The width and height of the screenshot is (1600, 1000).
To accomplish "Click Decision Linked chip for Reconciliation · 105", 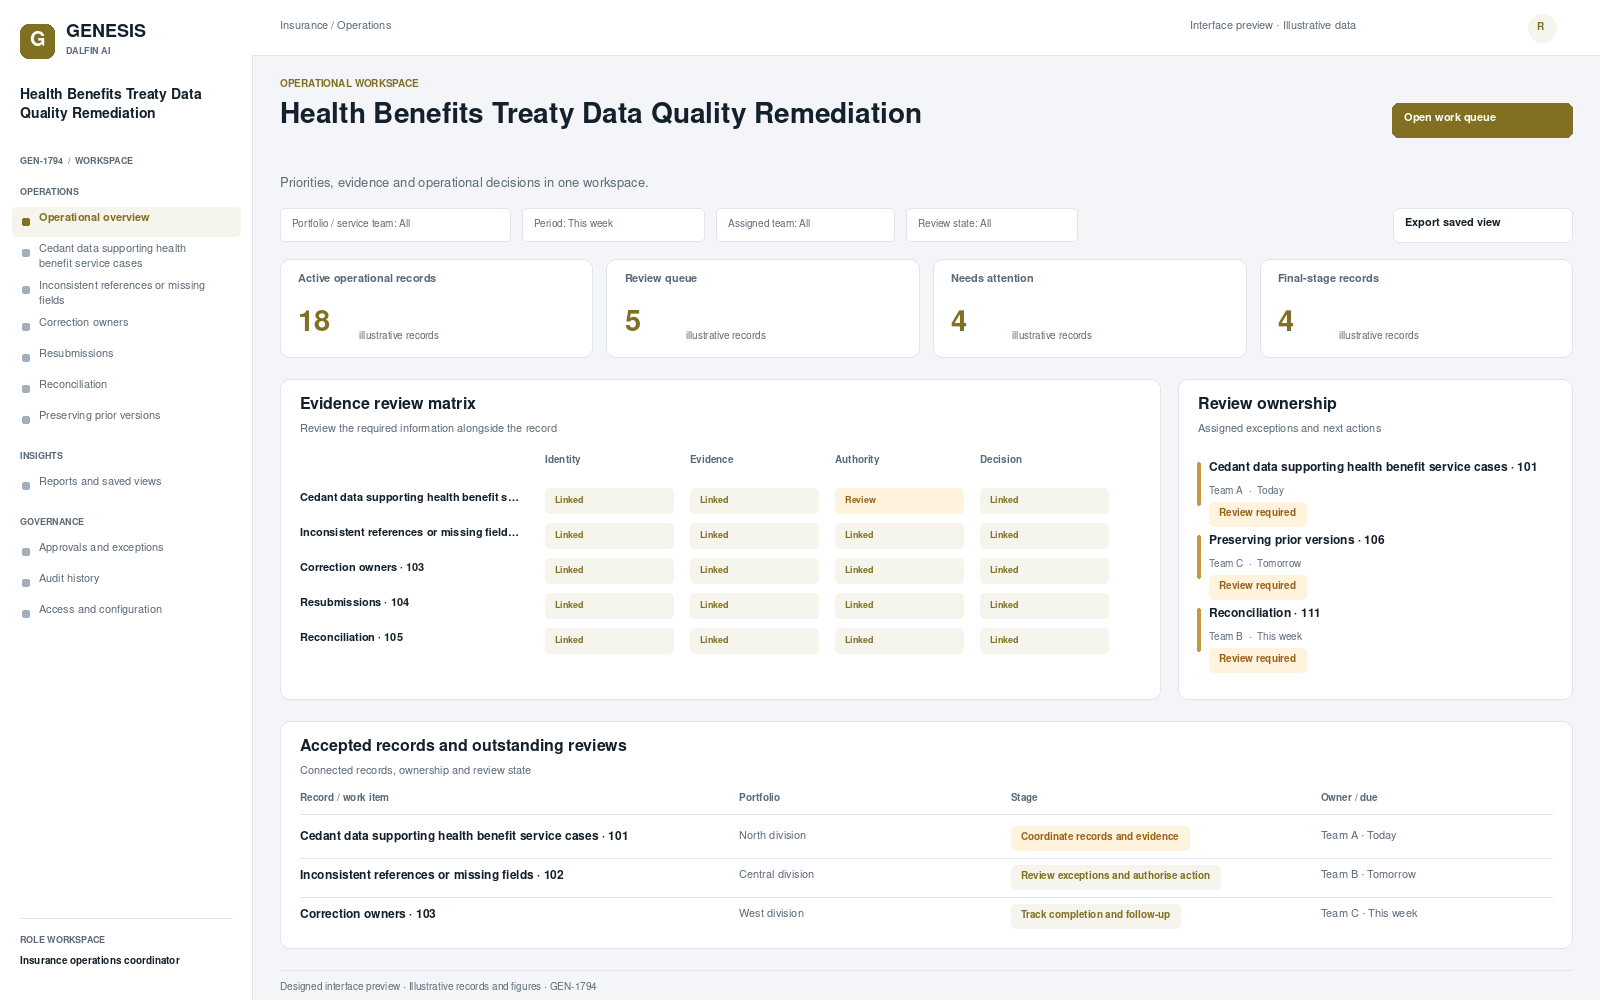I will 1044,641.
